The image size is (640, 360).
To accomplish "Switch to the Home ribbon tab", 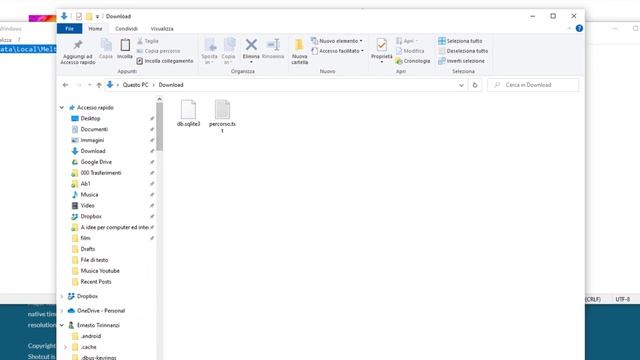I will pos(96,29).
